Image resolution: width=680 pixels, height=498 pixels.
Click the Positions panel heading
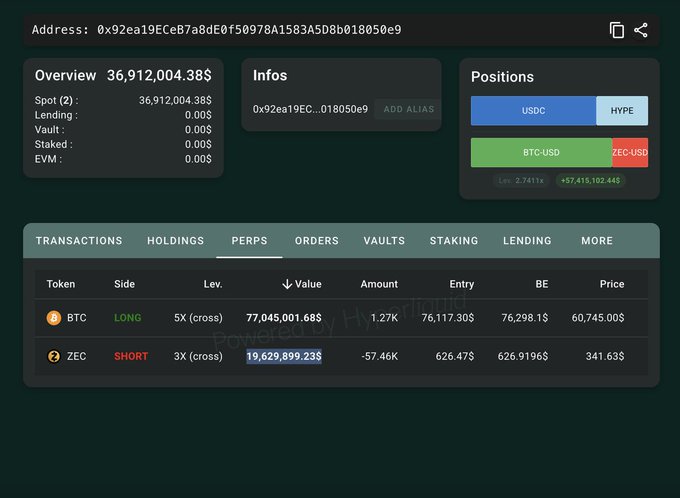coord(502,77)
